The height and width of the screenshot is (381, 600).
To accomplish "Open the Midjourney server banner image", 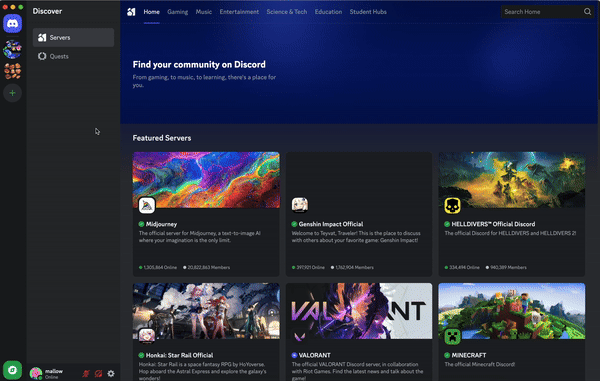I will click(x=206, y=180).
